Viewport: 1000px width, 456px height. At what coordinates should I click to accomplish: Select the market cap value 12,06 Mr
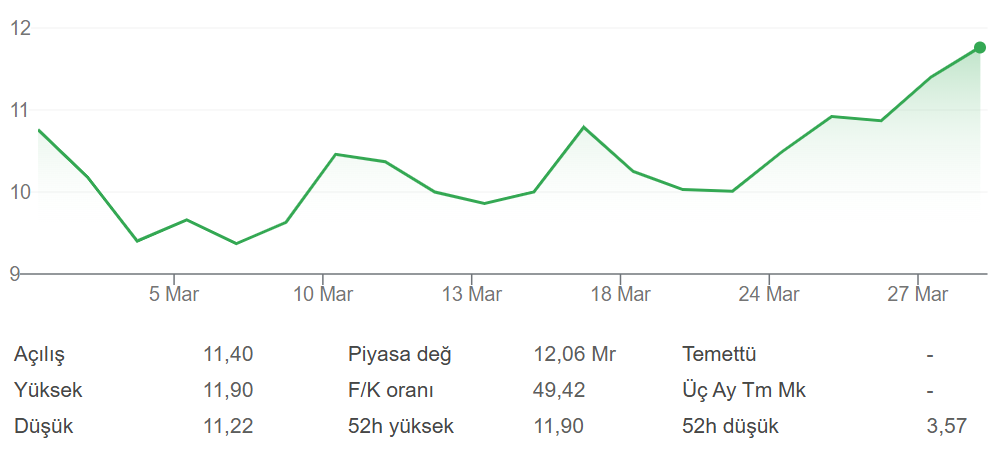(575, 354)
